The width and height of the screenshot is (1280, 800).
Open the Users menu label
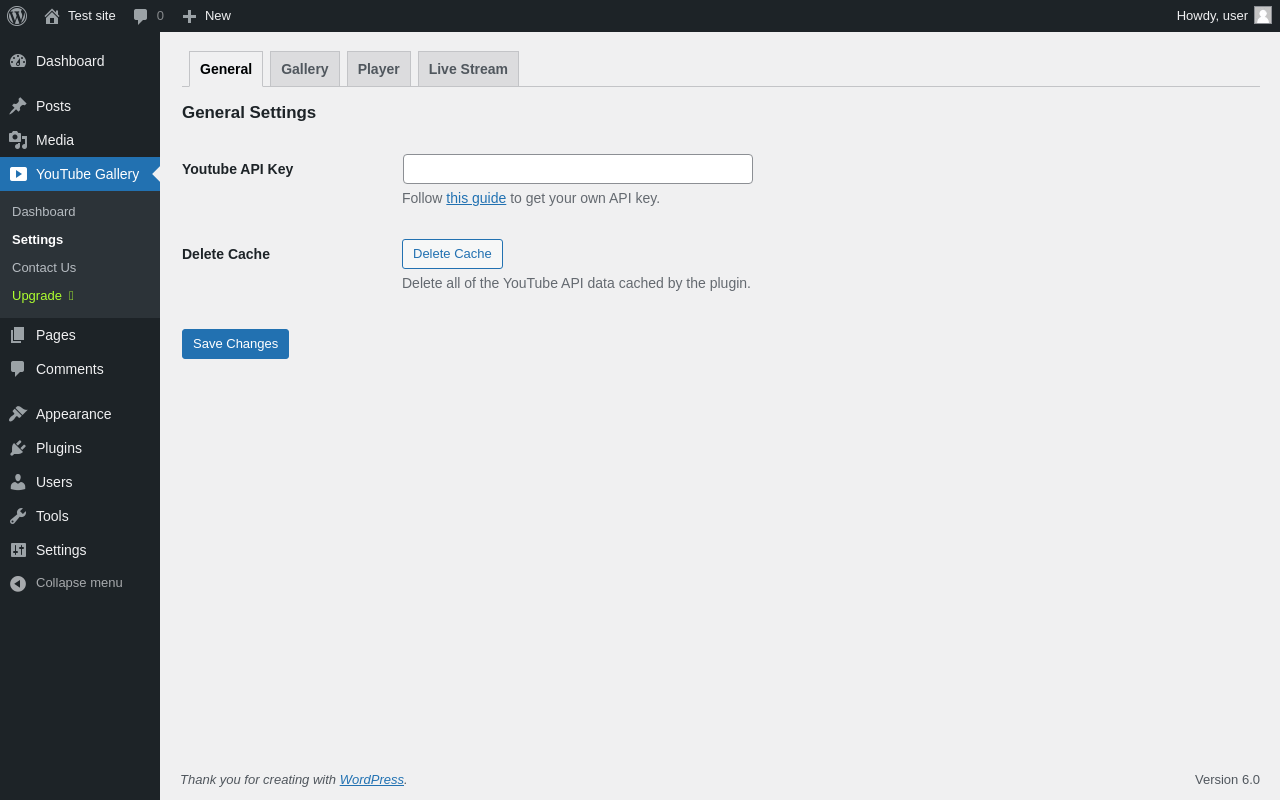click(x=54, y=482)
